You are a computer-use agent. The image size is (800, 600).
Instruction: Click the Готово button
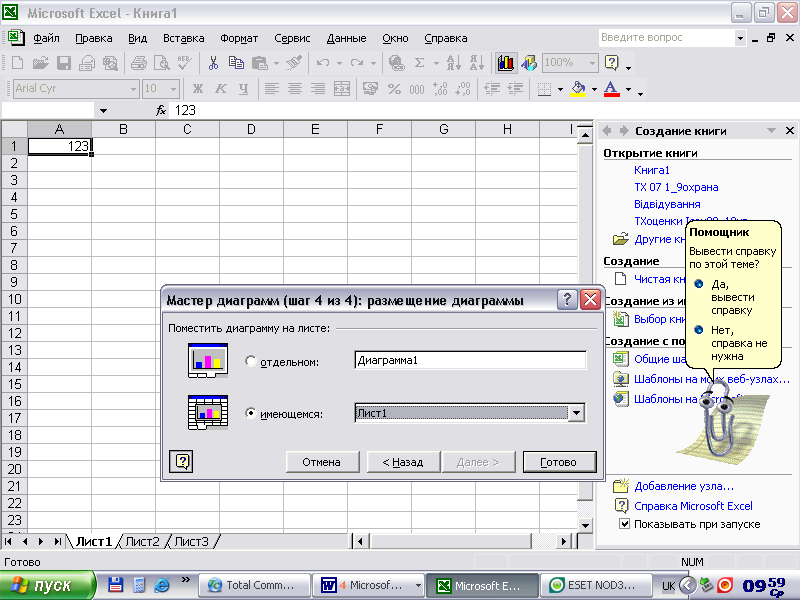coord(559,462)
